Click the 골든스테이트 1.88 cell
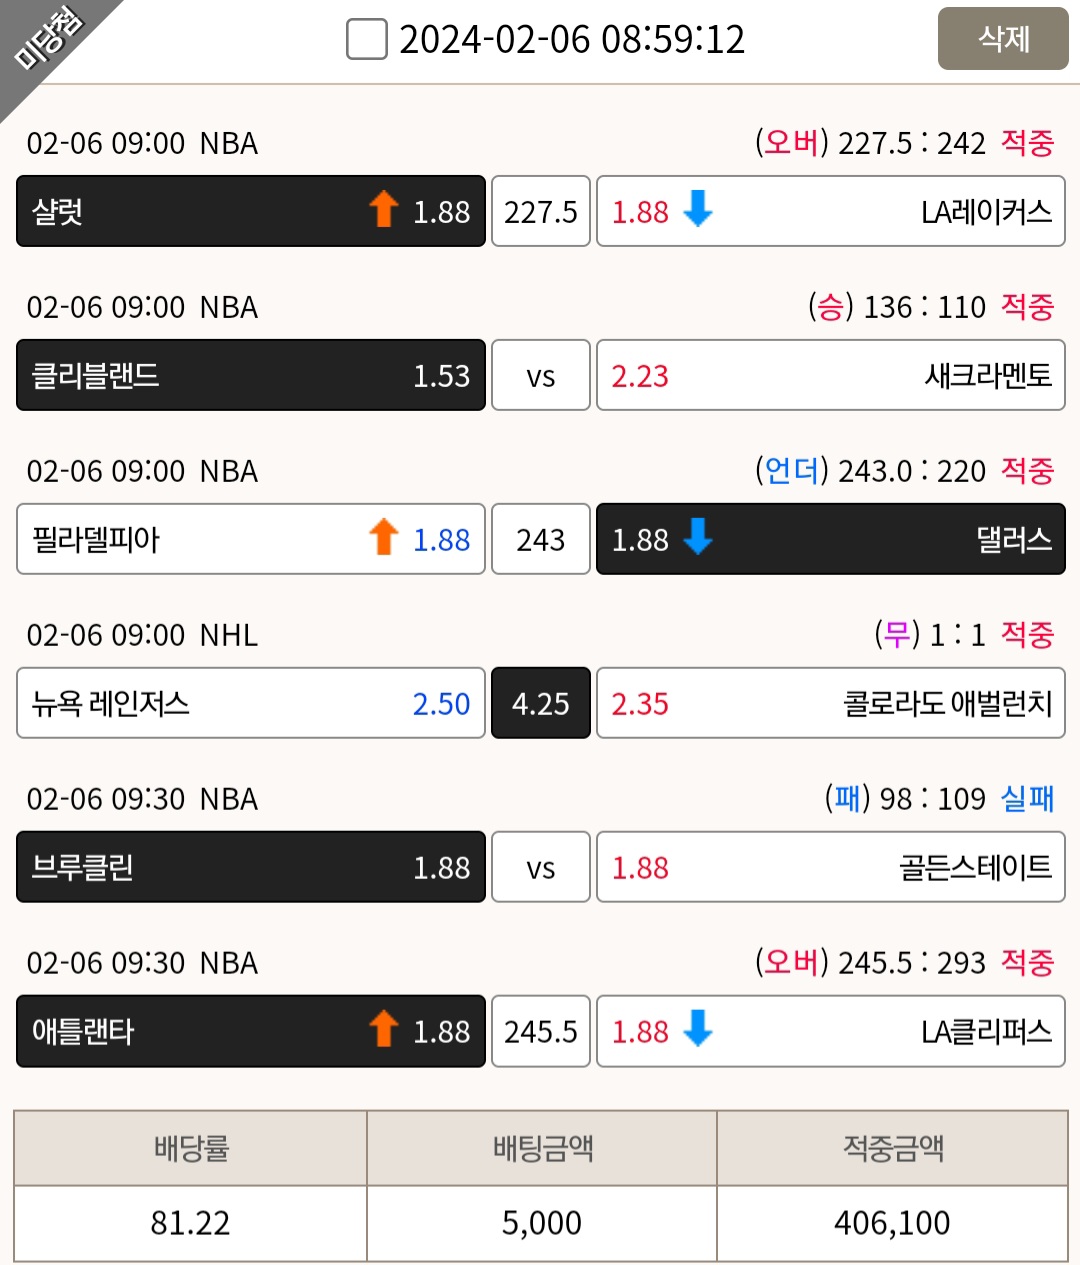1080x1265 pixels. (831, 867)
